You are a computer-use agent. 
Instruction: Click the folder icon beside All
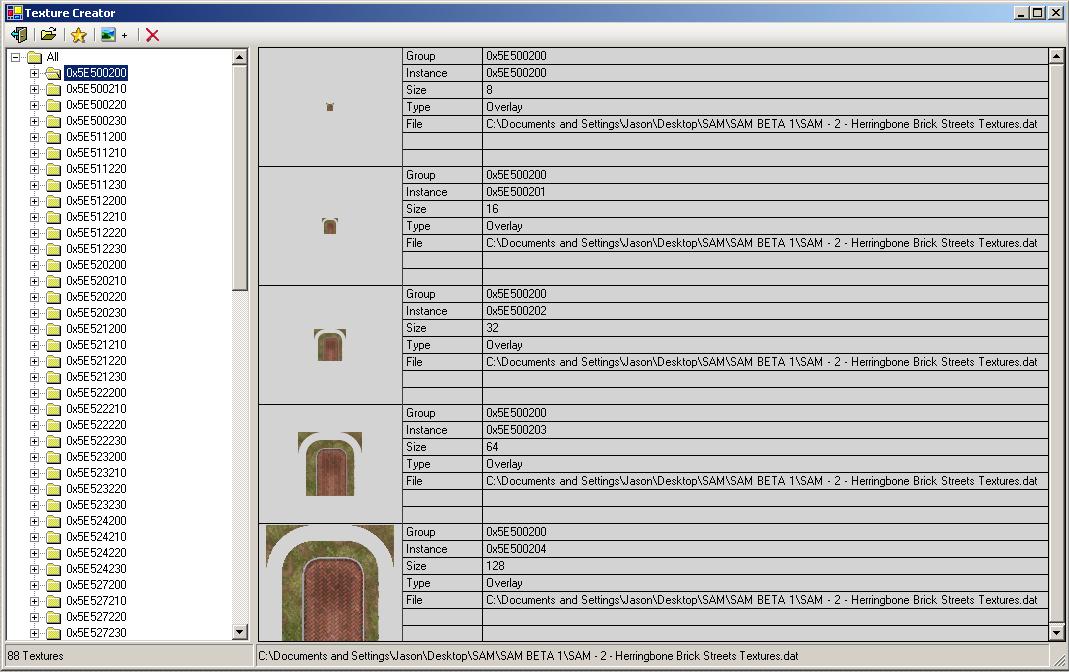tap(33, 57)
